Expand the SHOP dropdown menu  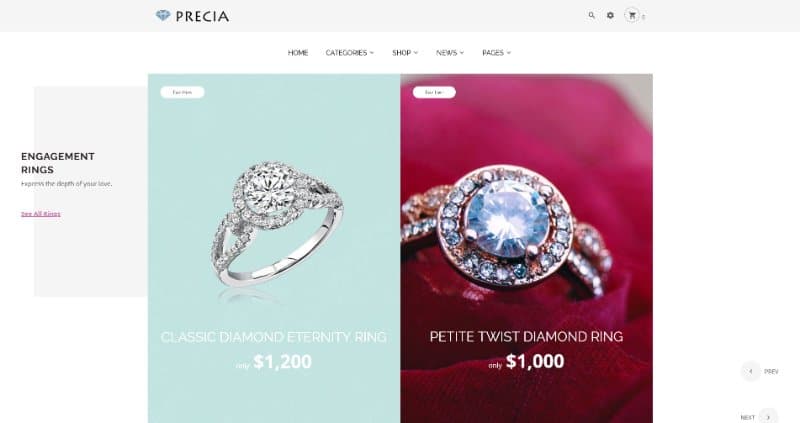405,53
